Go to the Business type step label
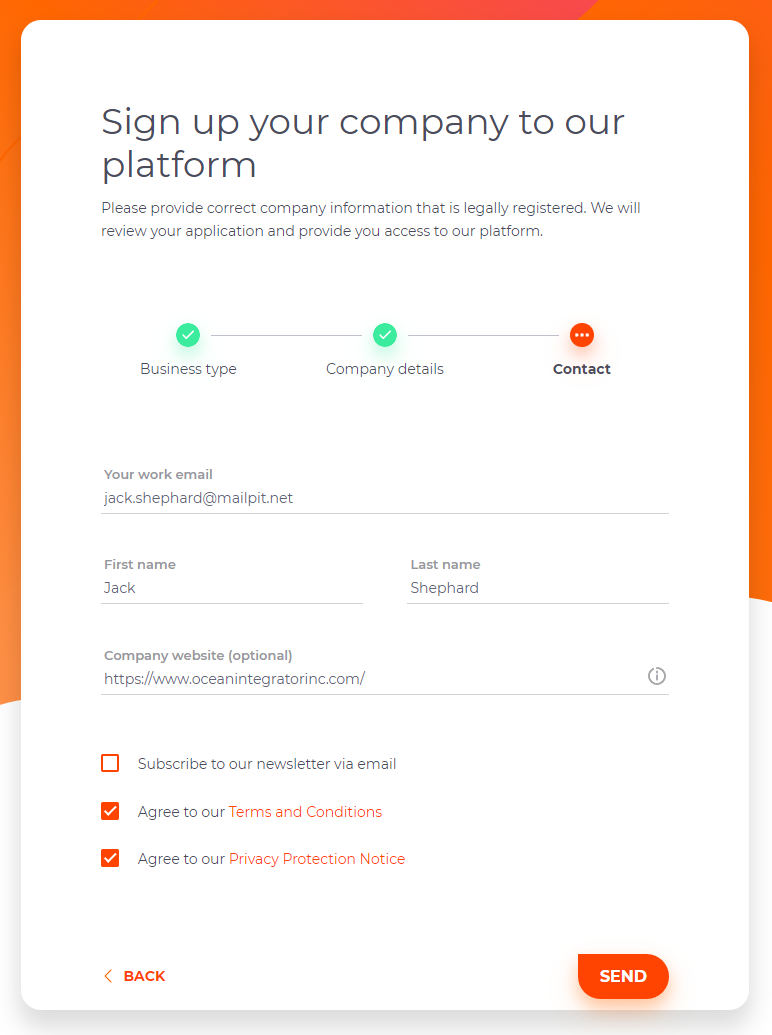Screen dimensions: 772x1035 tap(188, 369)
